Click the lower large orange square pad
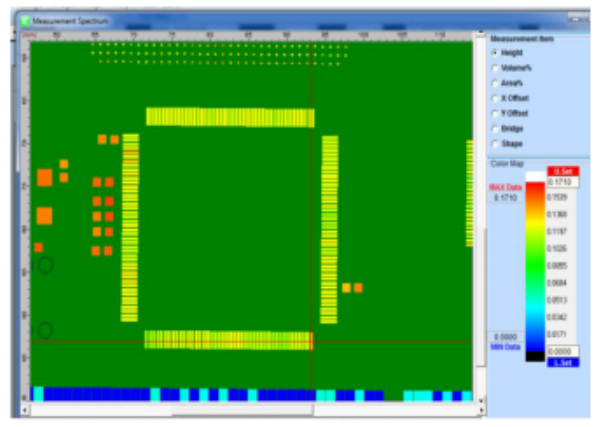The image size is (608, 427). click(45, 216)
